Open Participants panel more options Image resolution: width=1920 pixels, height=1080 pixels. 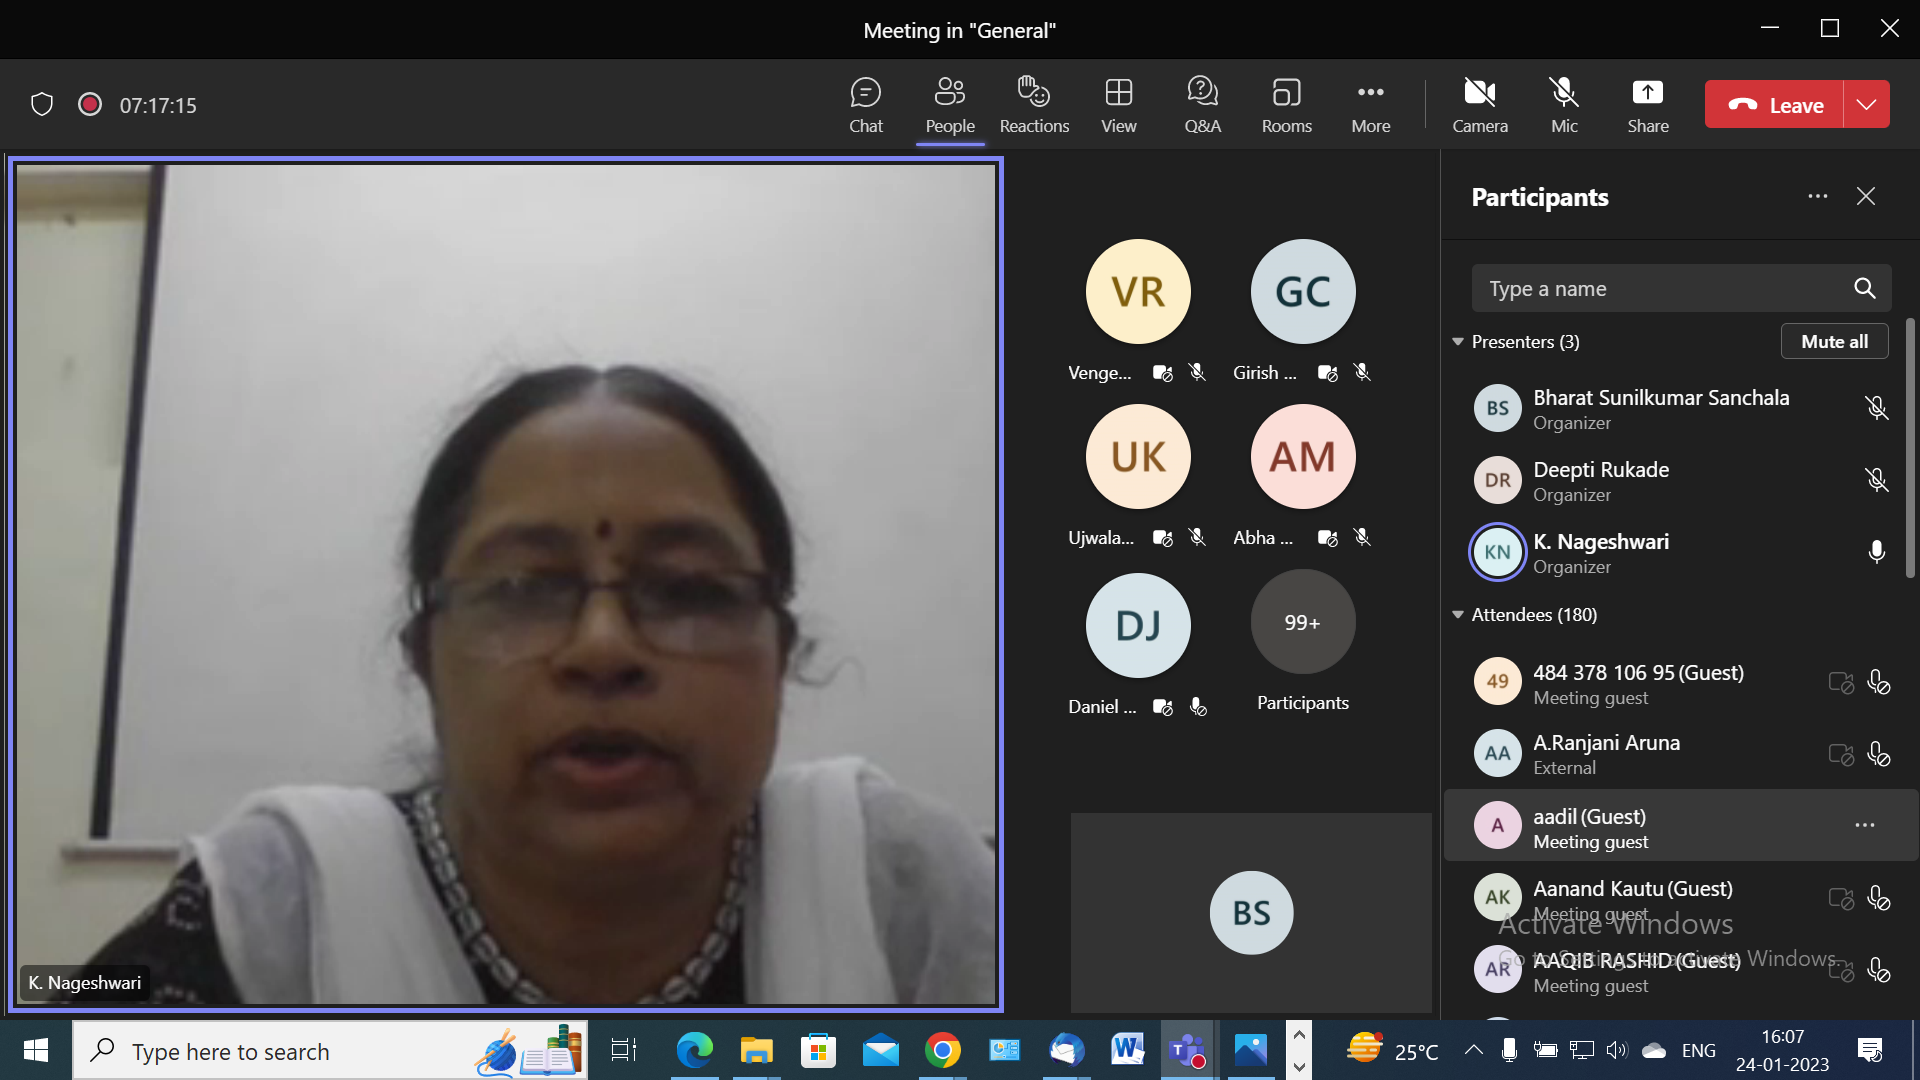click(x=1817, y=196)
